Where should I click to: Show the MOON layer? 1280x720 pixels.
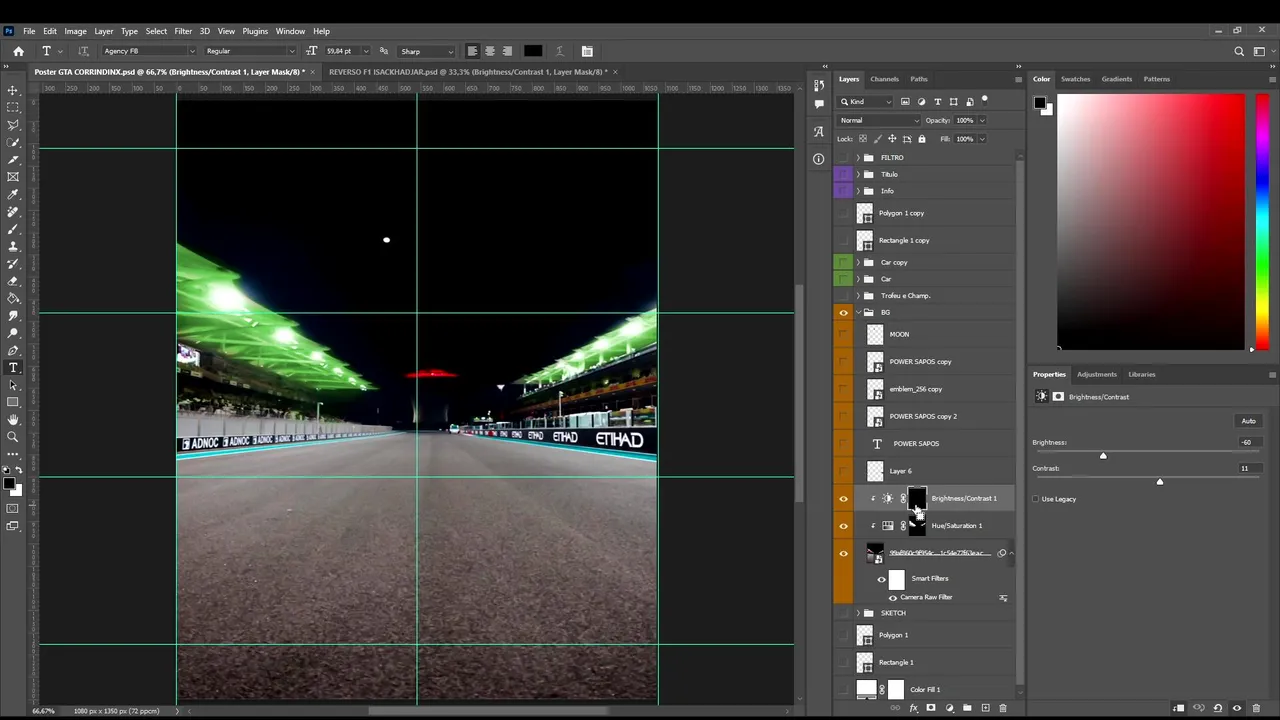pos(843,335)
